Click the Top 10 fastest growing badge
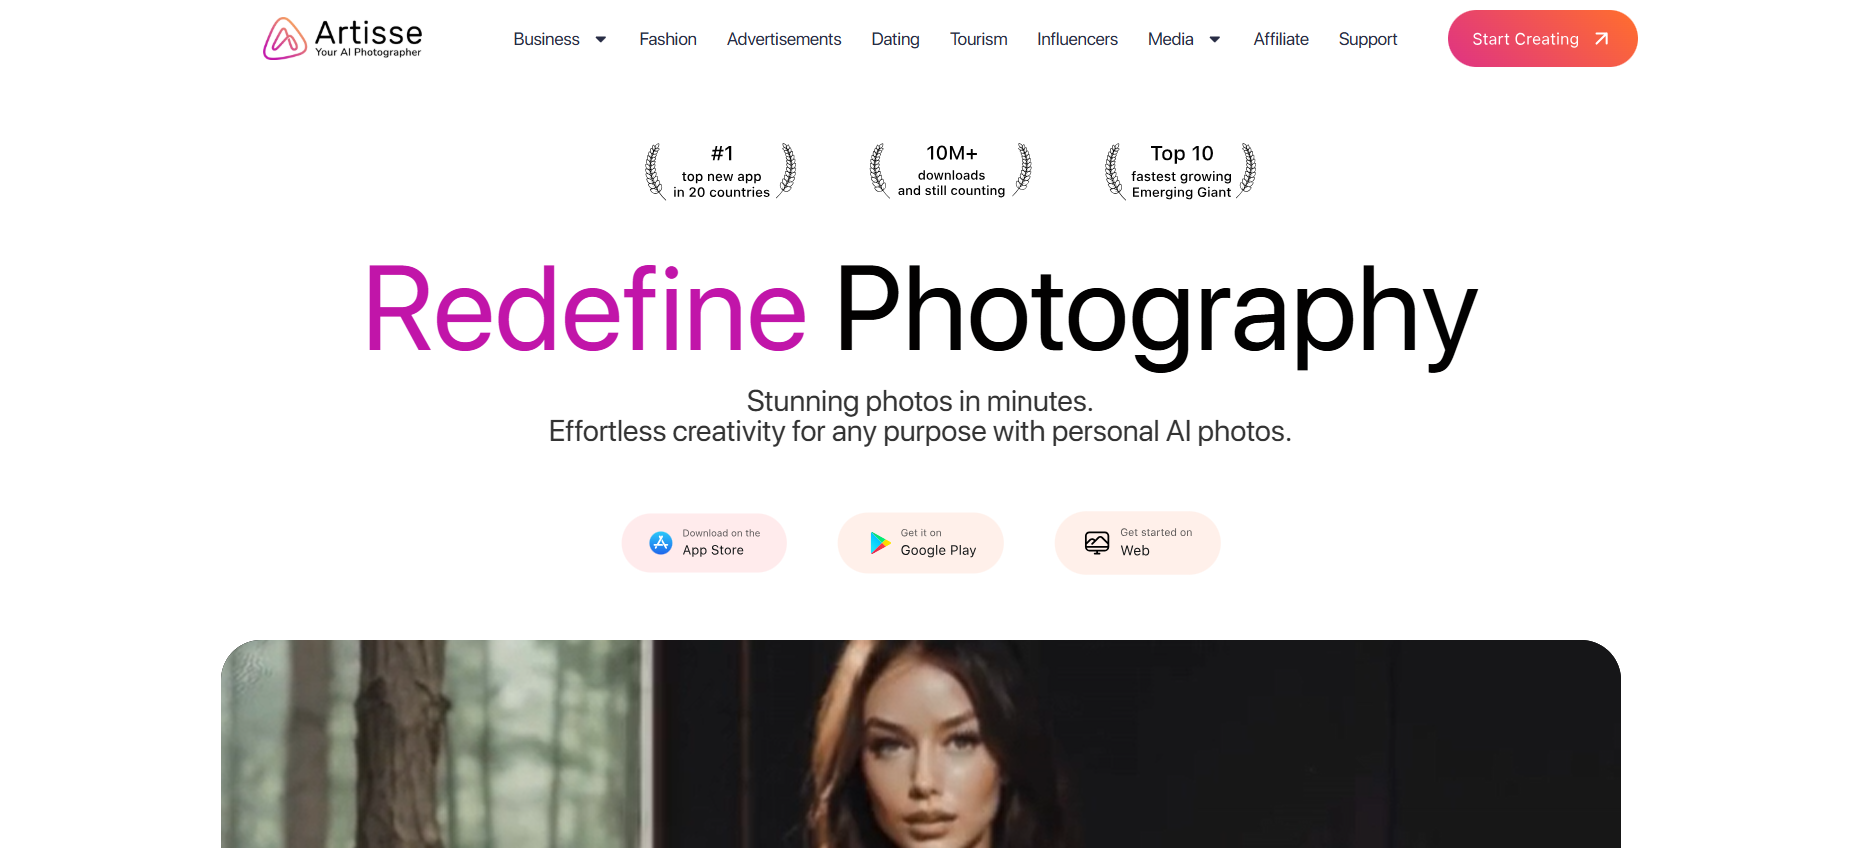The image size is (1862, 848). pos(1181,171)
